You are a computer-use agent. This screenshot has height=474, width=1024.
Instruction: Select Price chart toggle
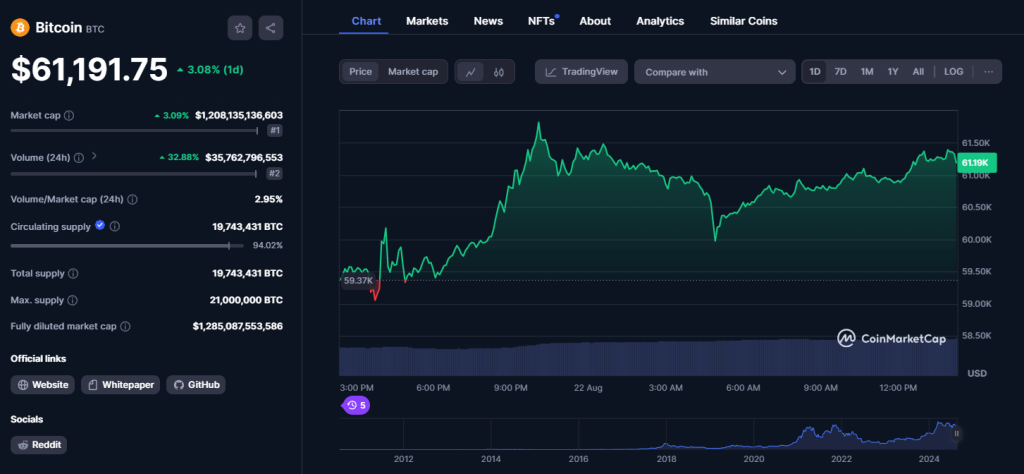pos(360,72)
